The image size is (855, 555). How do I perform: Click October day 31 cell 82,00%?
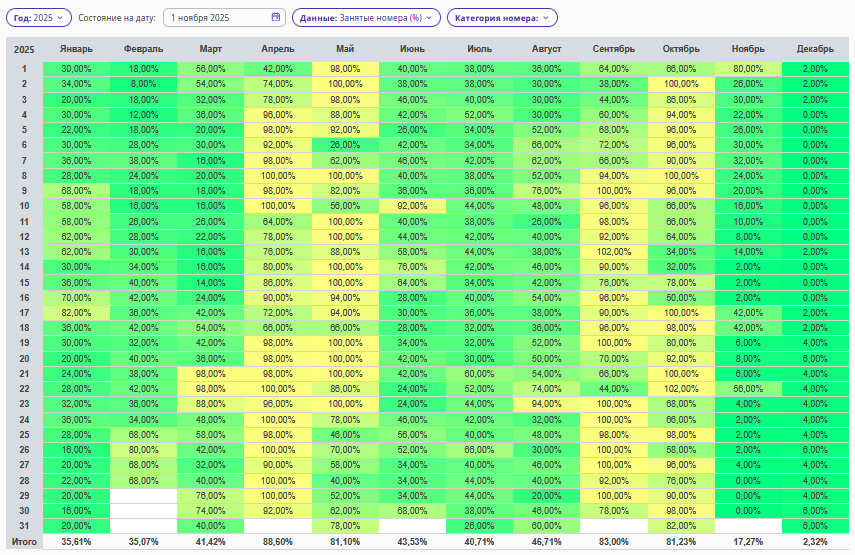[681, 526]
